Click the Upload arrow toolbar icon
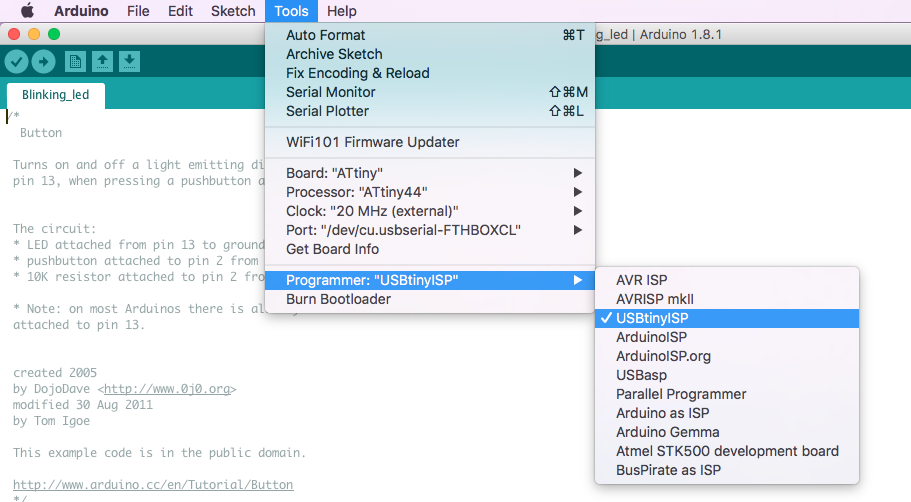Screen dimensions: 911x502 tap(44, 62)
